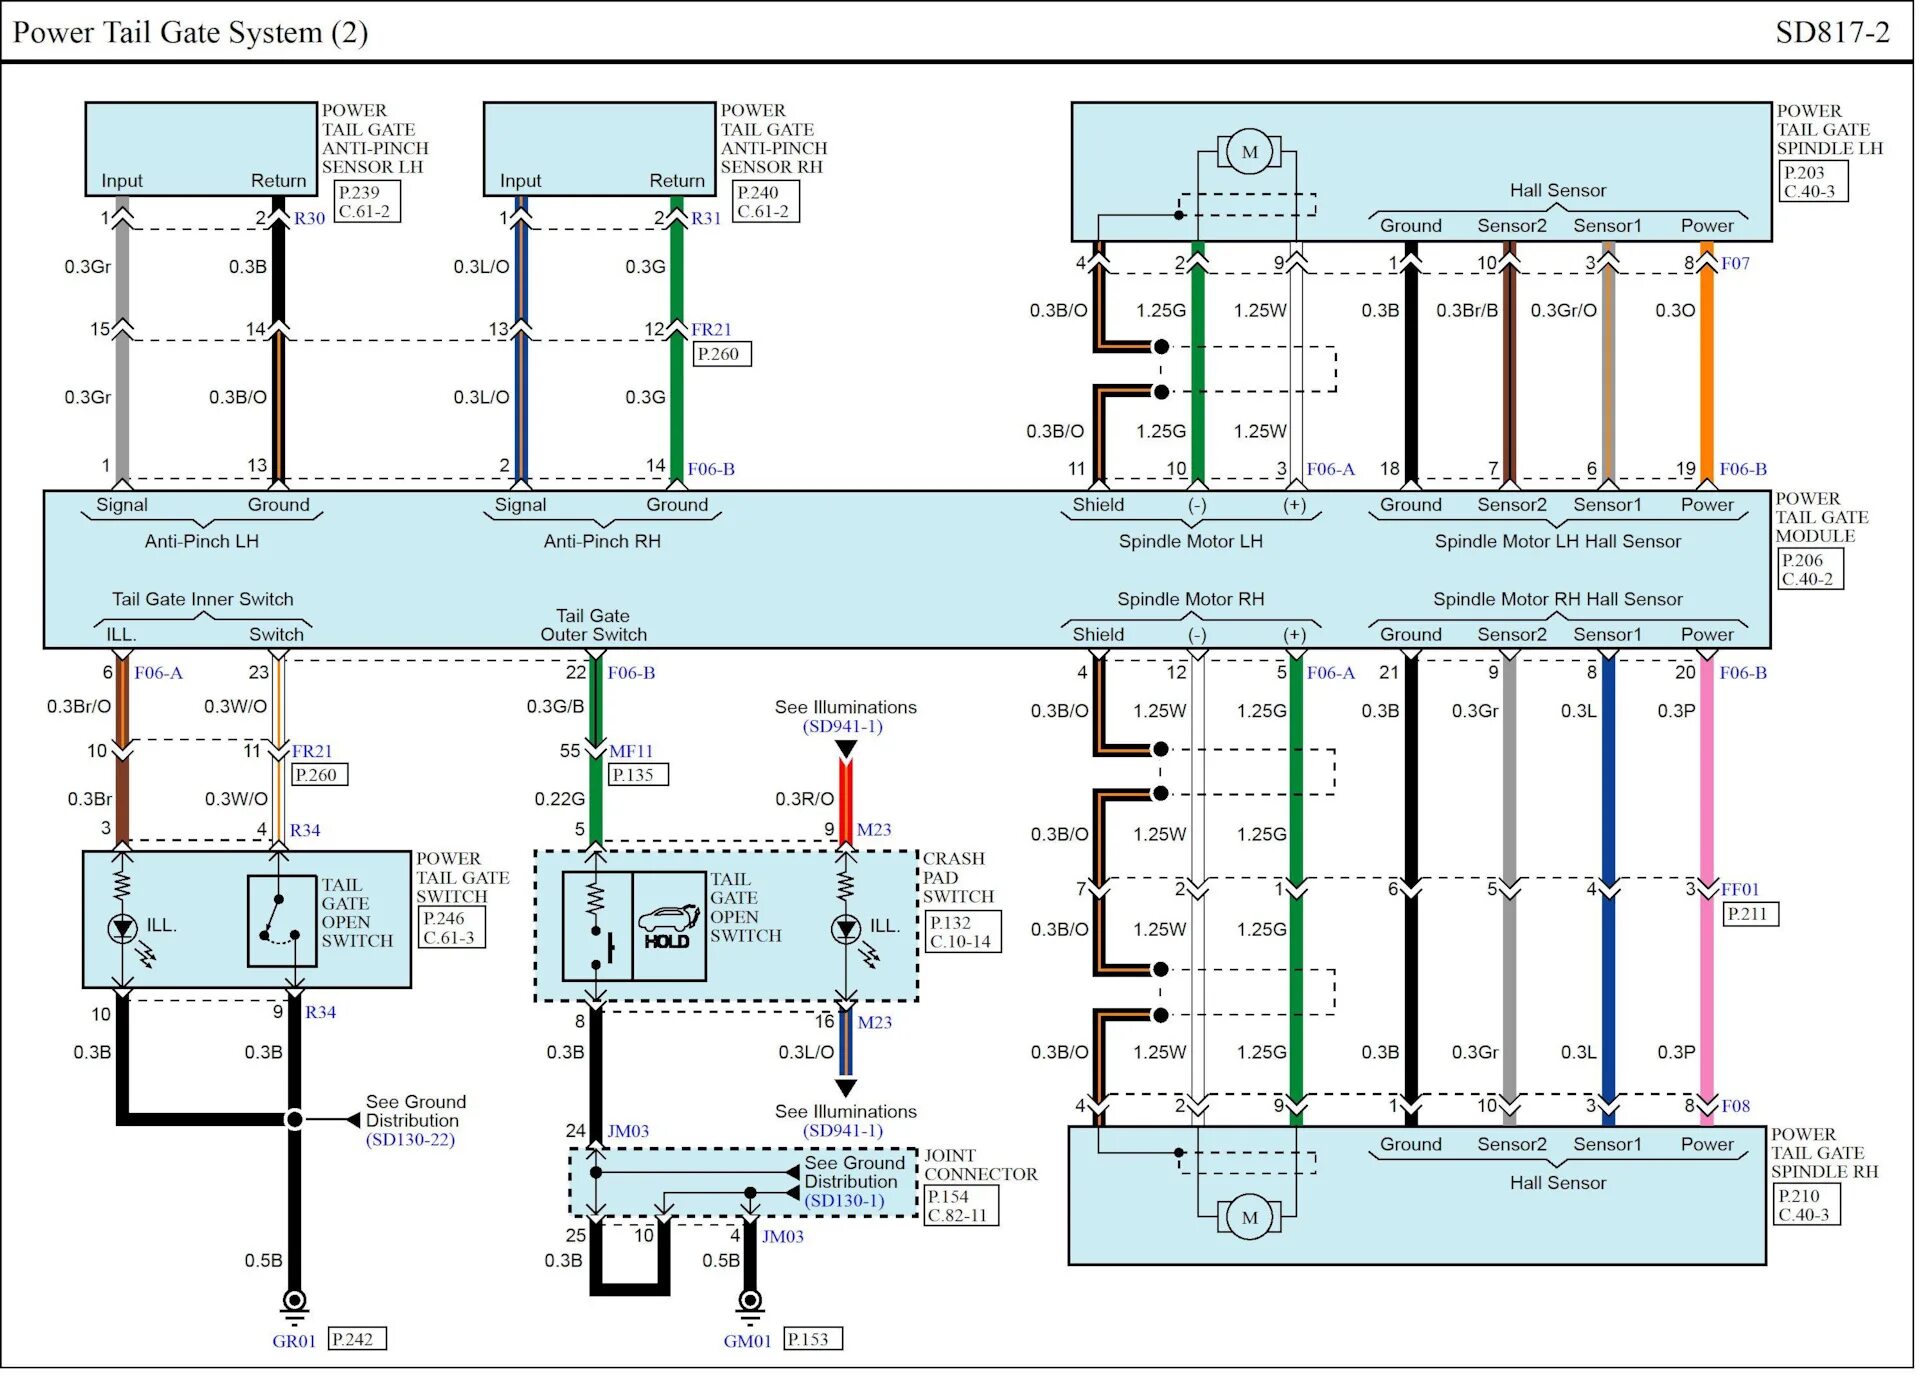Select the 'Spindle Motor RH Hall Sensor' label
Viewport: 1920px width, 1375px height.
(1558, 599)
